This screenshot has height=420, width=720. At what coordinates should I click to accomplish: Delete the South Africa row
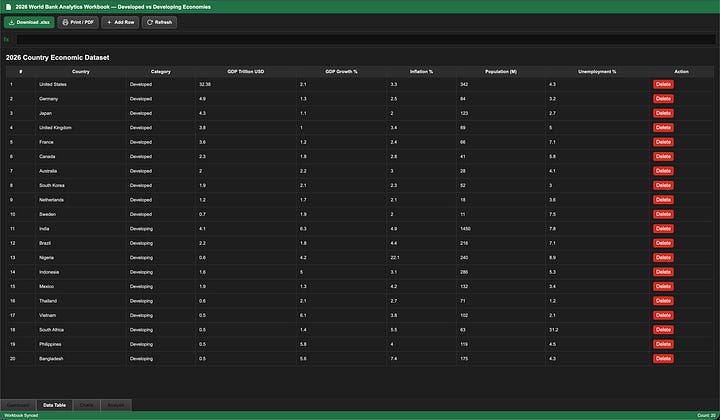point(663,330)
